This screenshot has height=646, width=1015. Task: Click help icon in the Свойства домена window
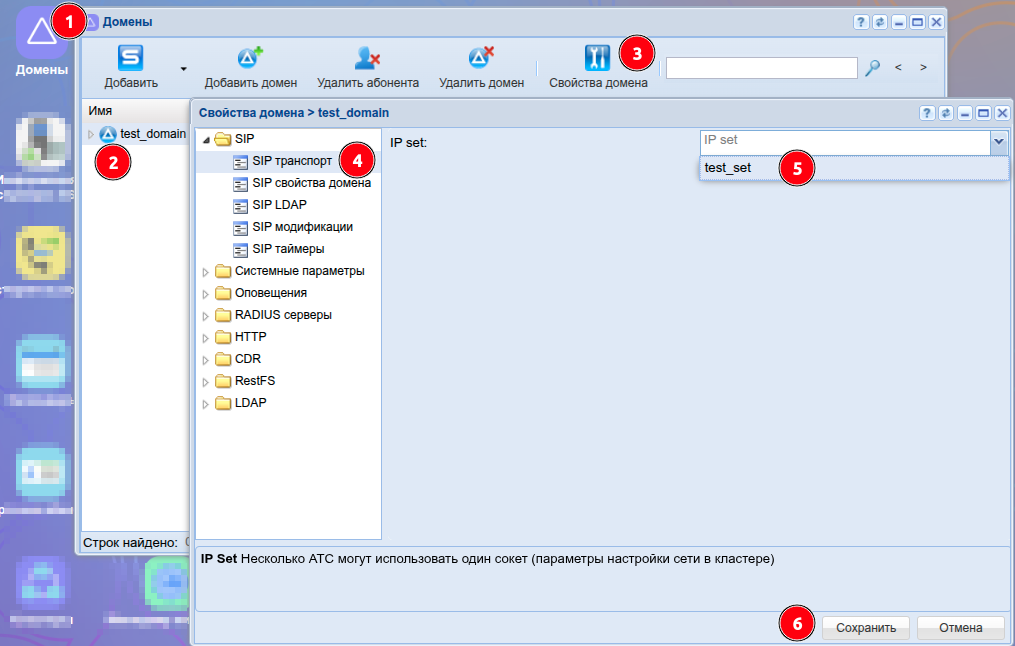coord(927,113)
